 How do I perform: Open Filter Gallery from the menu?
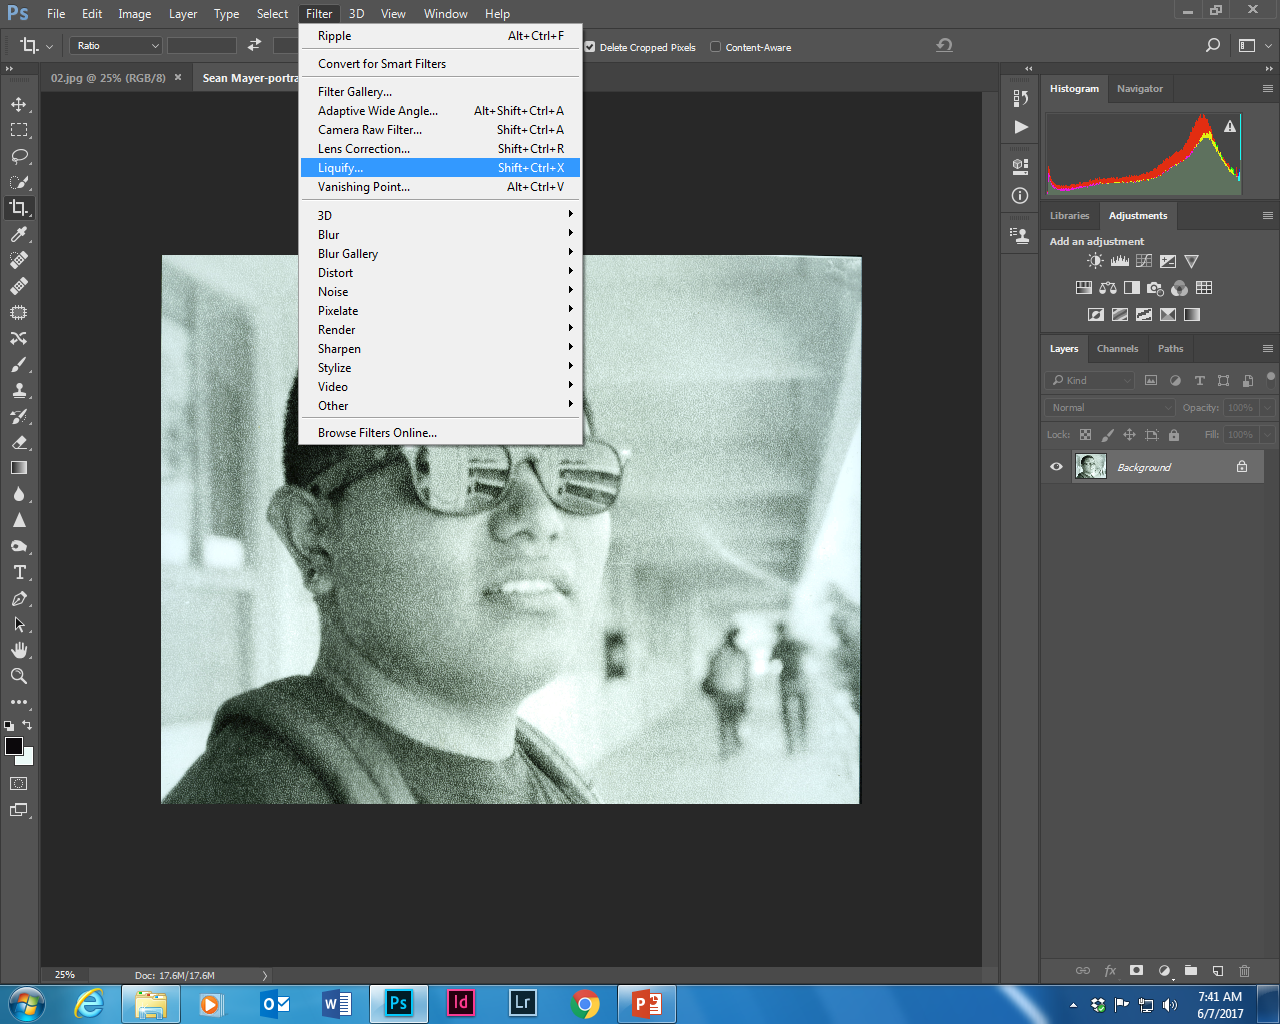[441, 92]
